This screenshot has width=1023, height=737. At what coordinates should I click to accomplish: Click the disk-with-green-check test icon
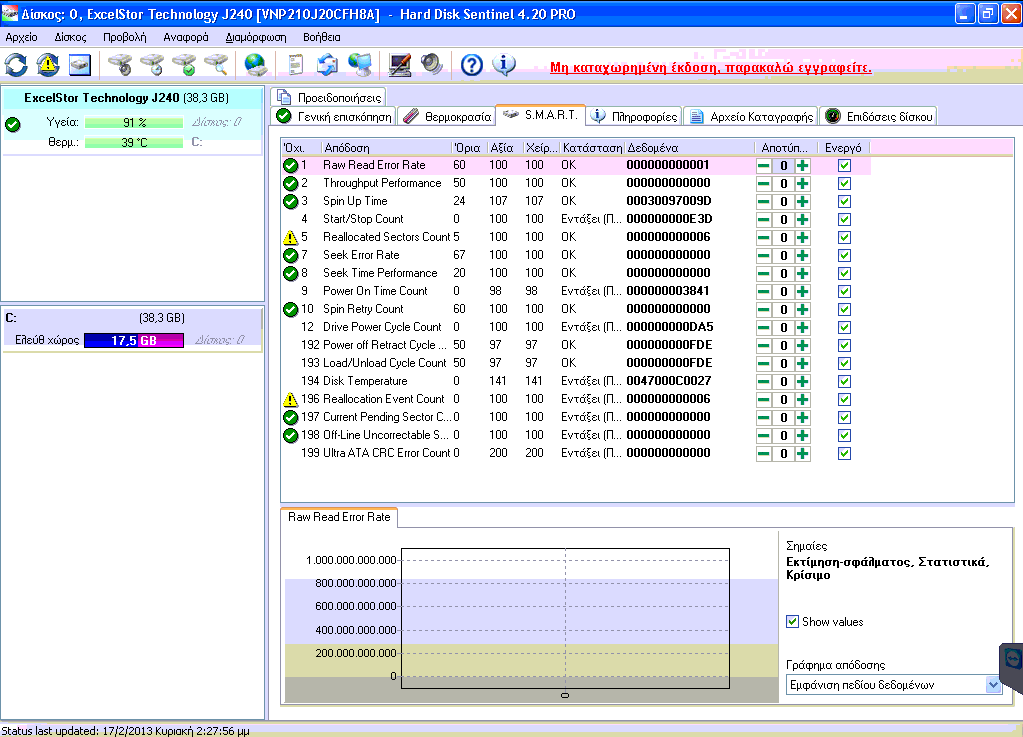coord(184,65)
